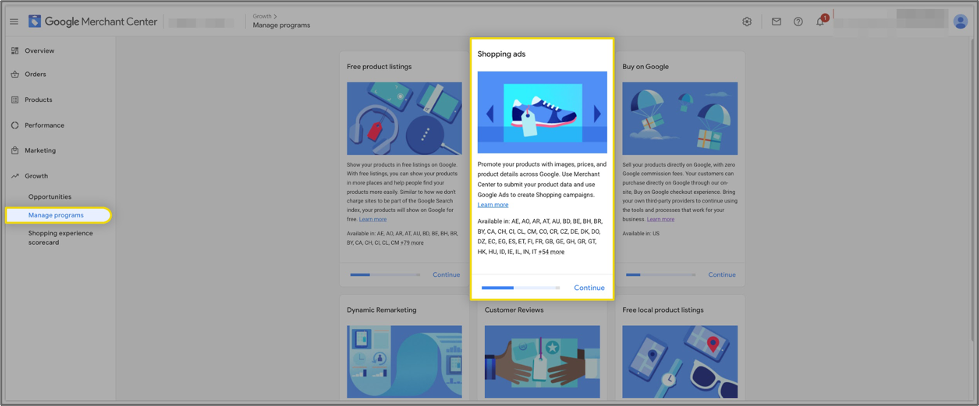The width and height of the screenshot is (979, 406).
Task: Expand +79 more countries in Free listings
Action: point(413,242)
